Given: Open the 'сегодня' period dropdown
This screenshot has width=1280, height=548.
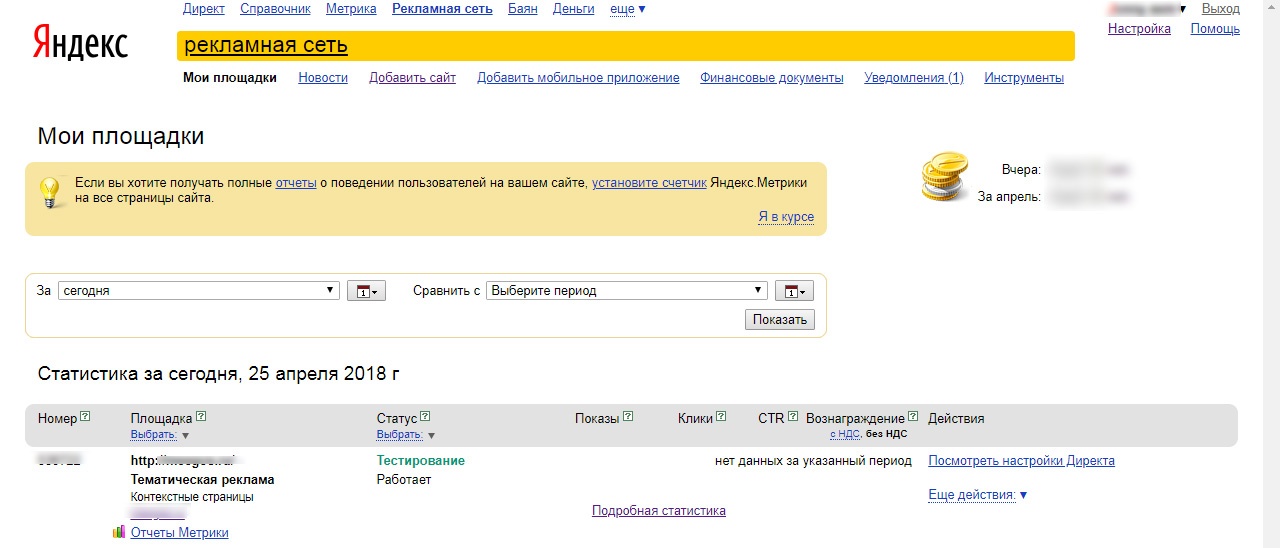Looking at the screenshot, I should coord(199,291).
